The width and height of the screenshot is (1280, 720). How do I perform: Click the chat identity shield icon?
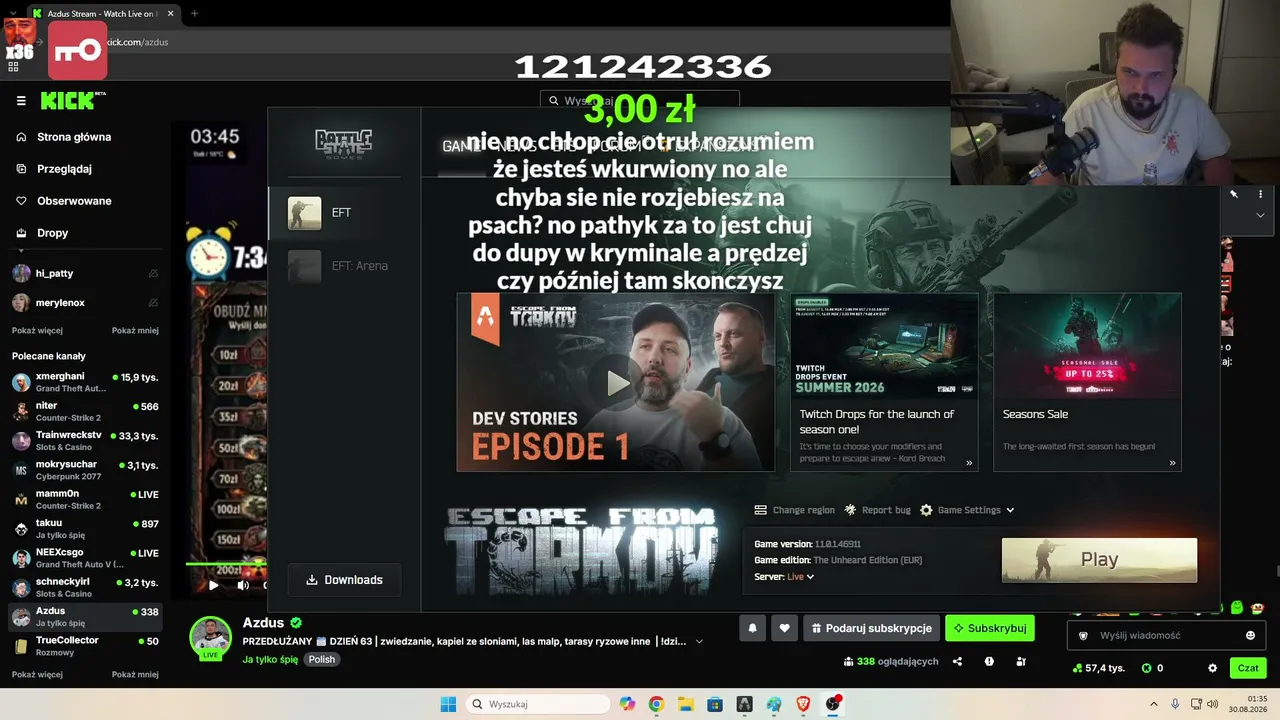pos(1083,635)
